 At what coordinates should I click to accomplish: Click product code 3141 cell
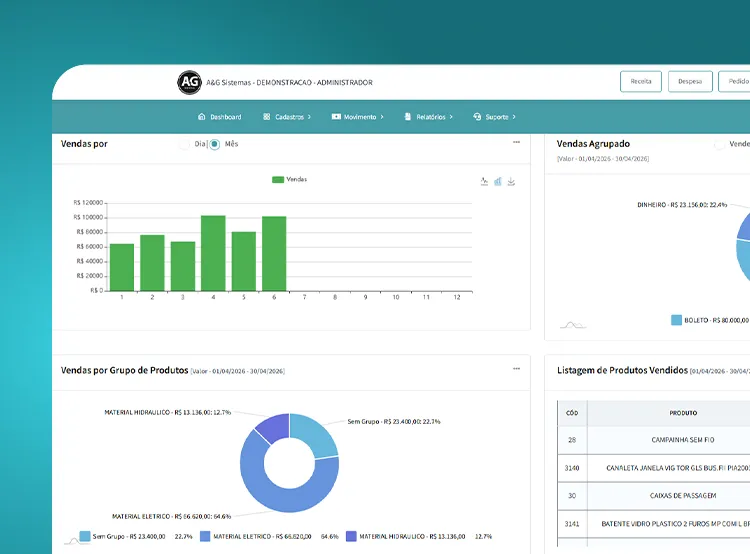pyautogui.click(x=572, y=524)
